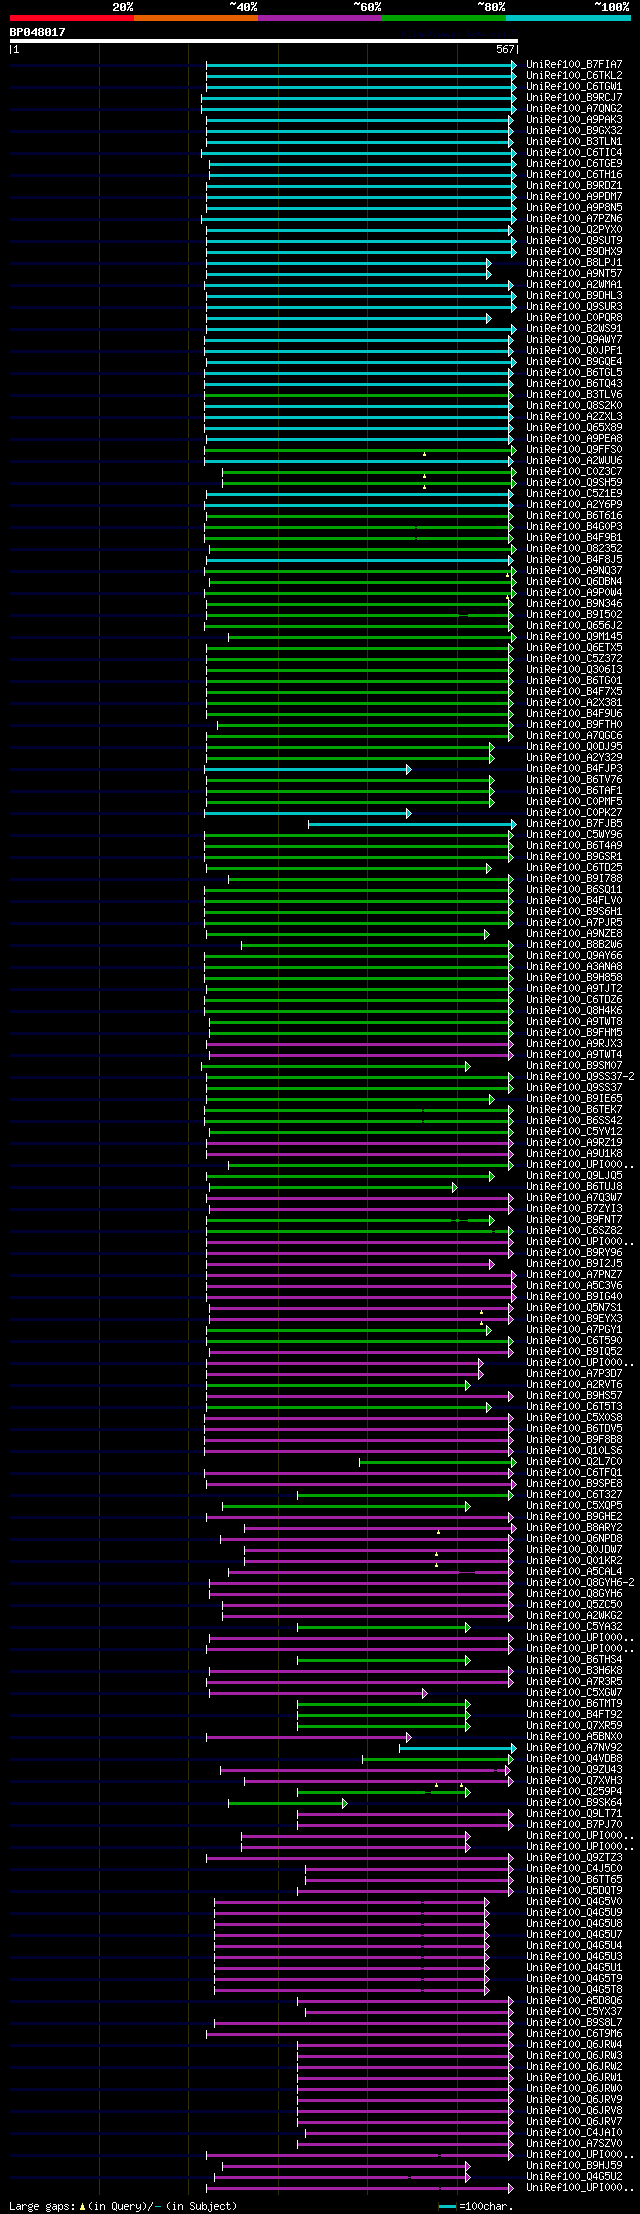
Task: Select the UniRef100_Q9SS37-2 label
Action: click(x=580, y=1076)
